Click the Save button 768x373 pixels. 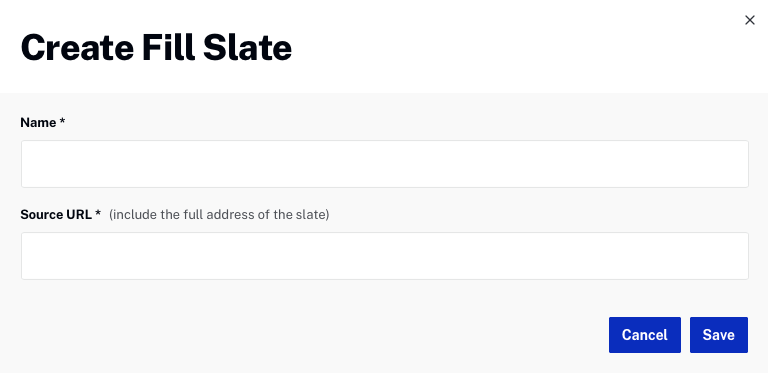coord(719,335)
